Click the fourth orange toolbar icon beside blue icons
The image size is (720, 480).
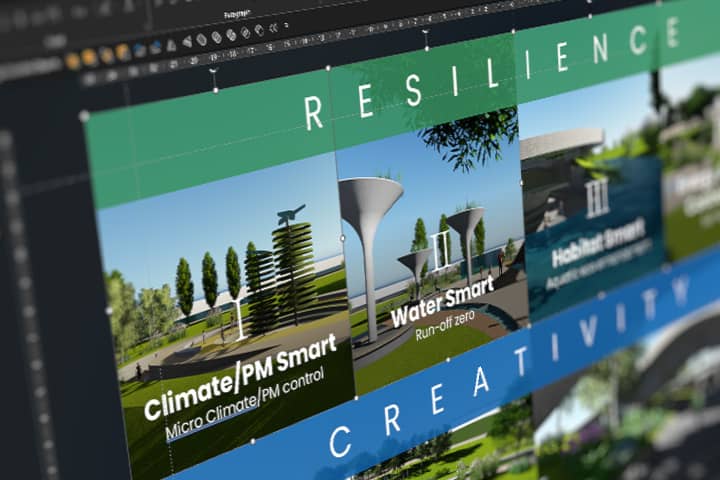click(123, 51)
